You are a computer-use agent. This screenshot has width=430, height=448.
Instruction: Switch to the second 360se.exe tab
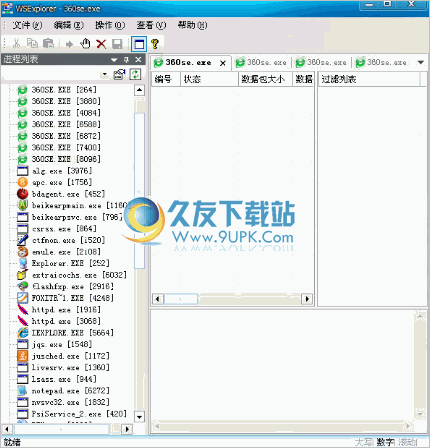tap(261, 63)
